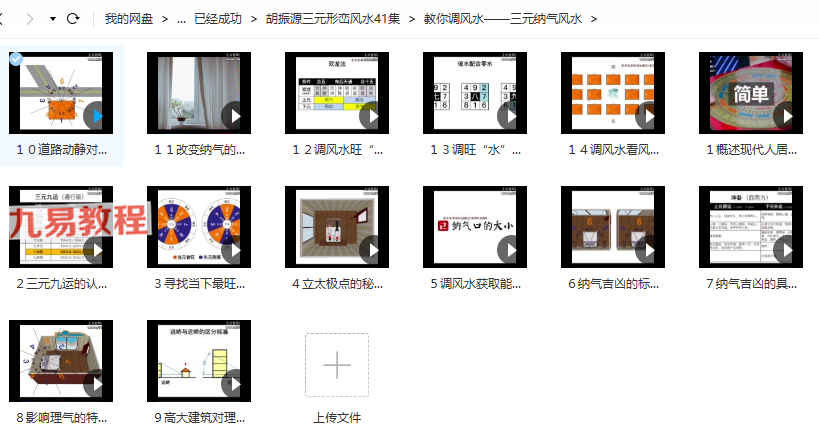Click file name 5 调风水获取能

tap(474, 284)
